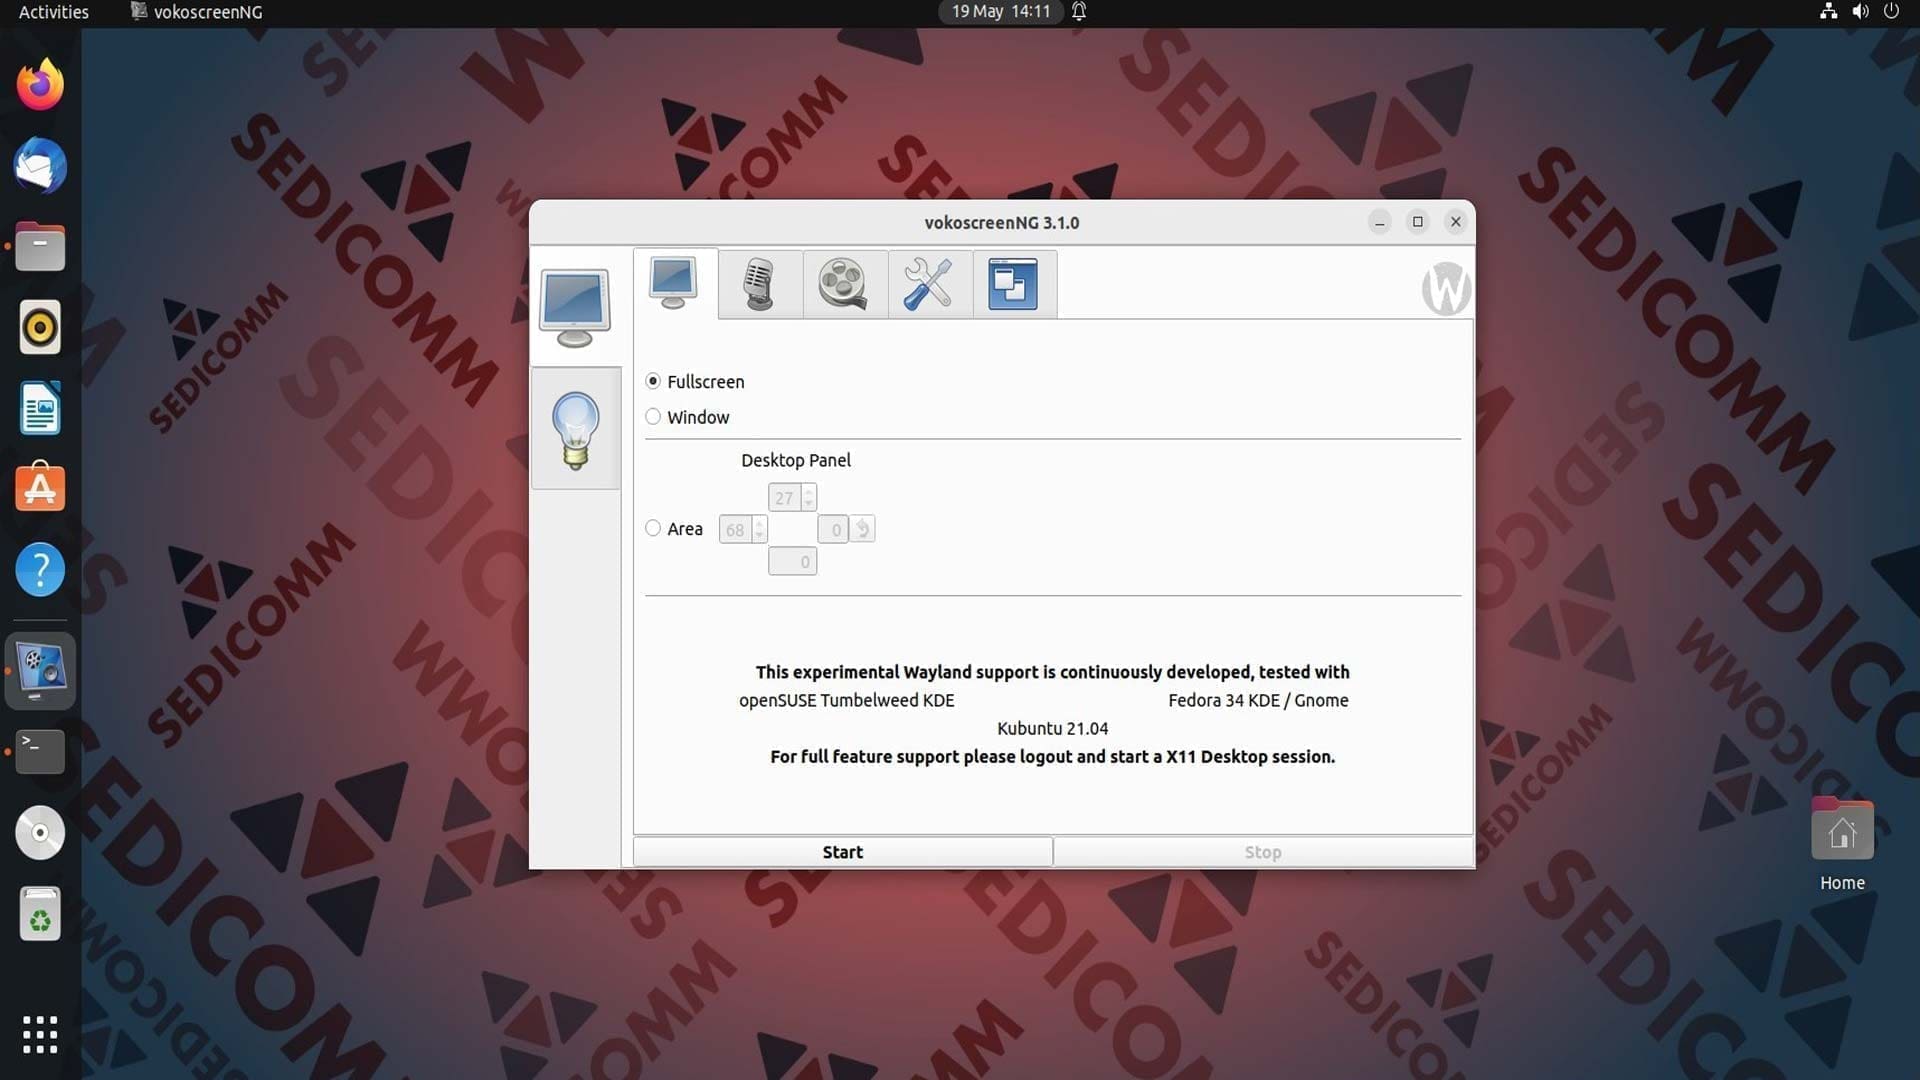Viewport: 1920px width, 1080px height.
Task: Click the network icon in top bar
Action: (1828, 12)
